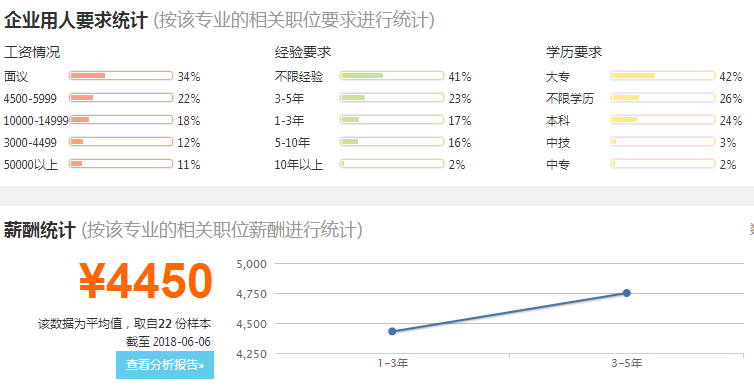This screenshot has height=388, width=754.
Task: Click the 4500-5999 salary progress bar
Action: tap(121, 98)
